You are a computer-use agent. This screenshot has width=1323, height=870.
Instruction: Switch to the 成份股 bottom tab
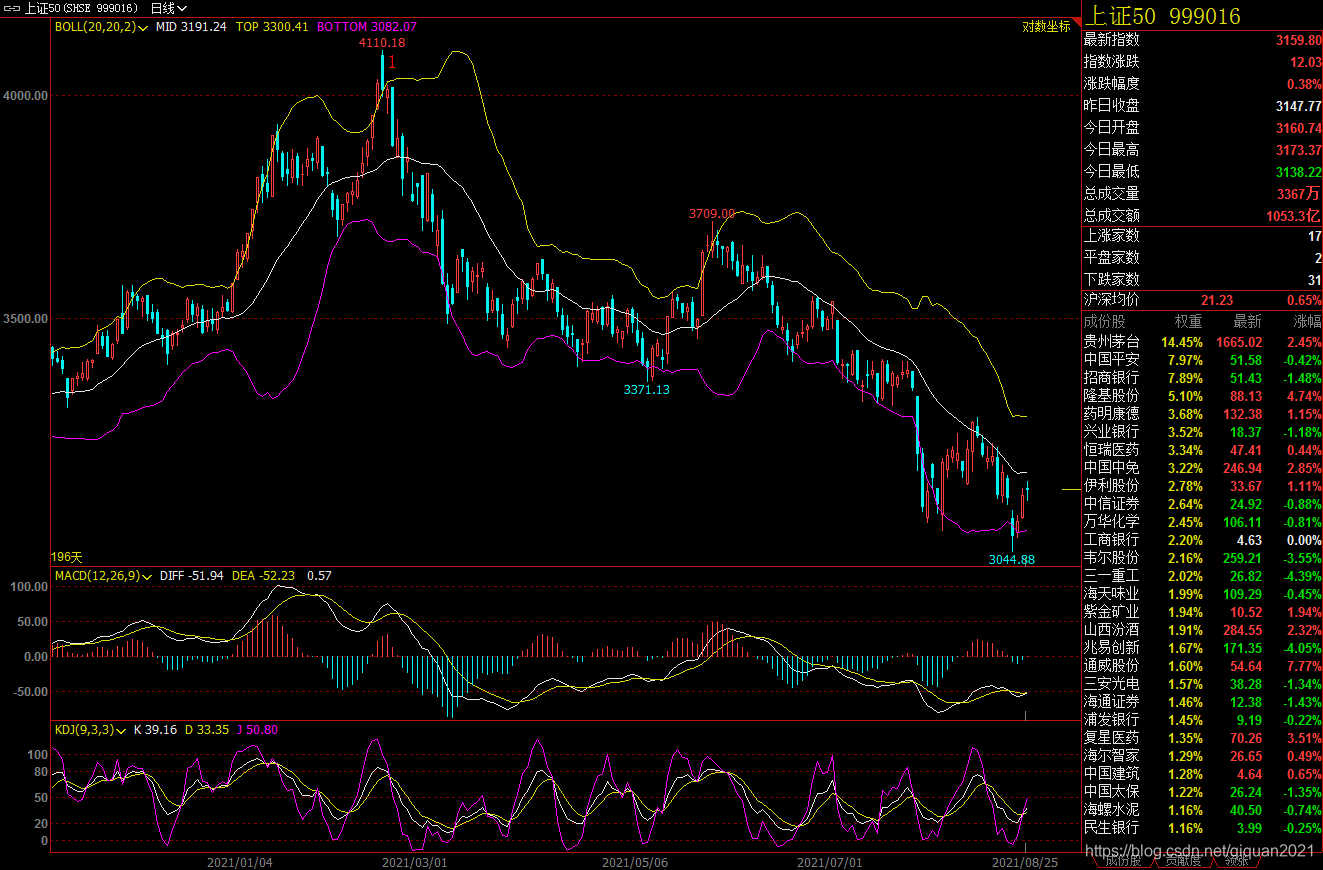coord(1123,861)
